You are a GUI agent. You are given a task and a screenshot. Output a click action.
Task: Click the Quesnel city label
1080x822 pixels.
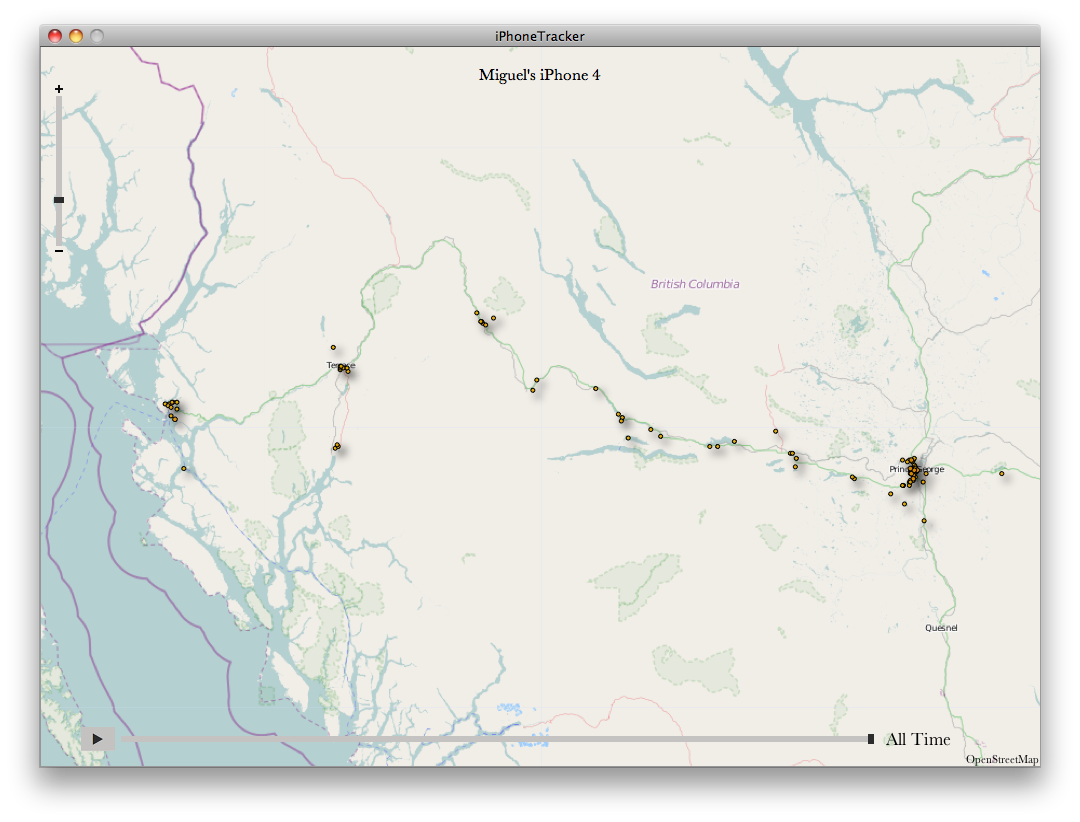pyautogui.click(x=941, y=628)
